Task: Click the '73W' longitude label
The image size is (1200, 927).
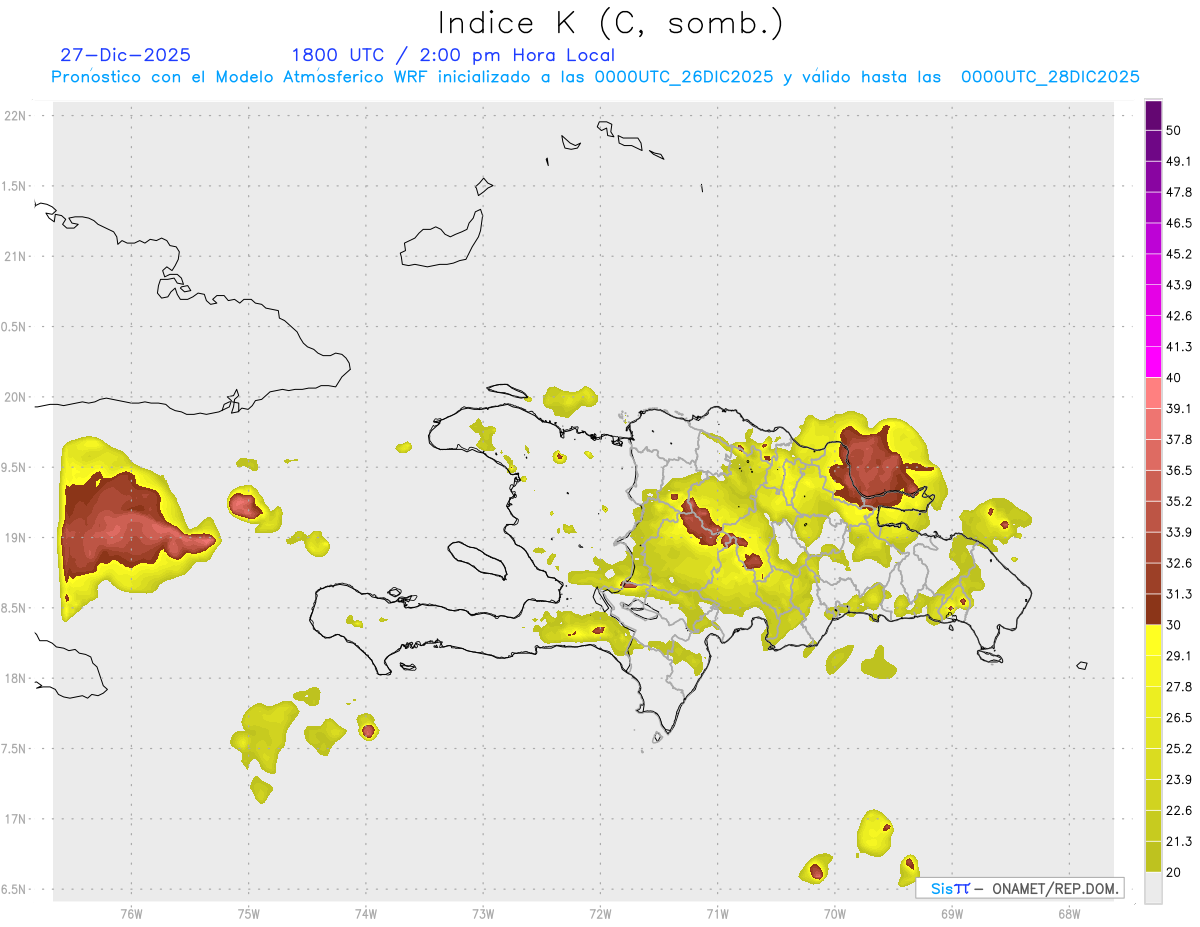Action: click(x=483, y=913)
